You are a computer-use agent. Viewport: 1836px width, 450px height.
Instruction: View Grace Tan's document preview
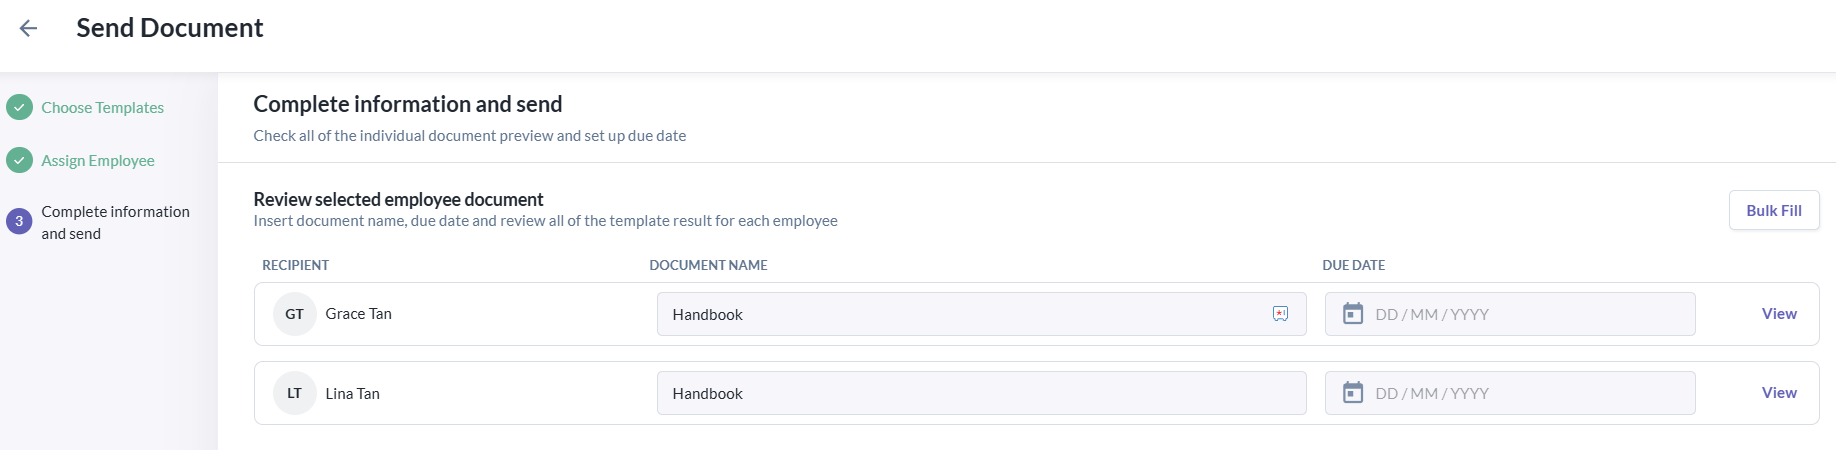coord(1779,314)
